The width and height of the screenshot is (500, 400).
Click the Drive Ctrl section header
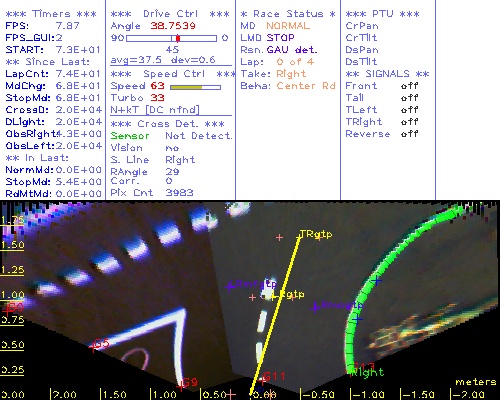[x=170, y=14]
